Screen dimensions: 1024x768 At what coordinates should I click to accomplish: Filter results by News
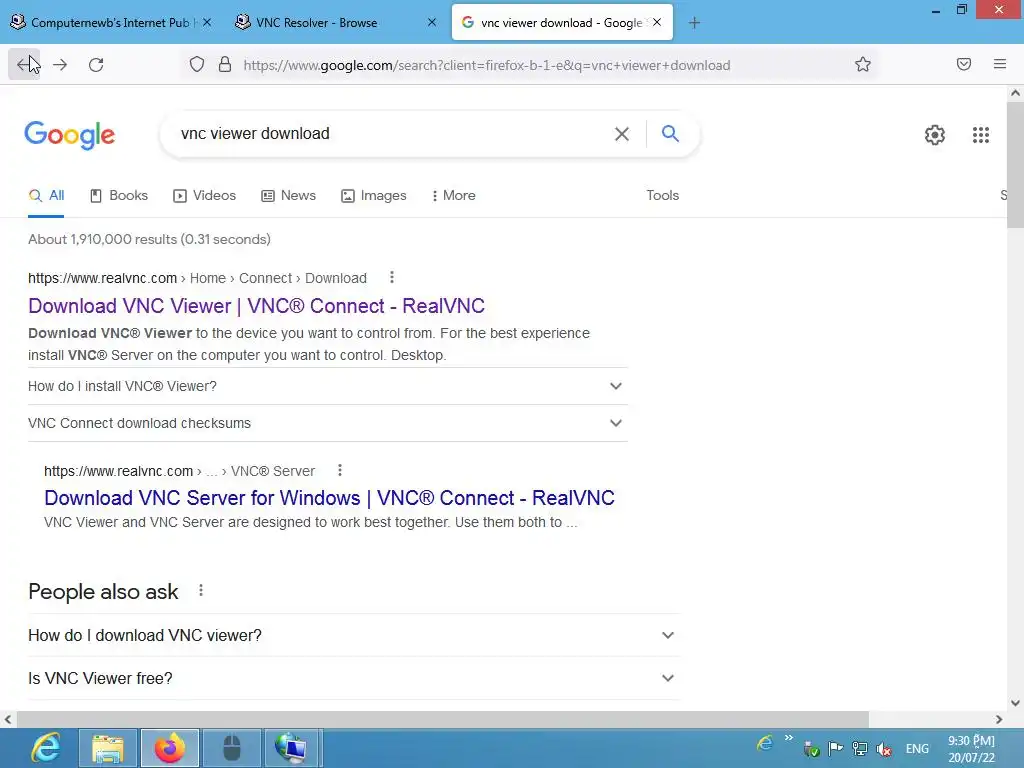click(289, 195)
